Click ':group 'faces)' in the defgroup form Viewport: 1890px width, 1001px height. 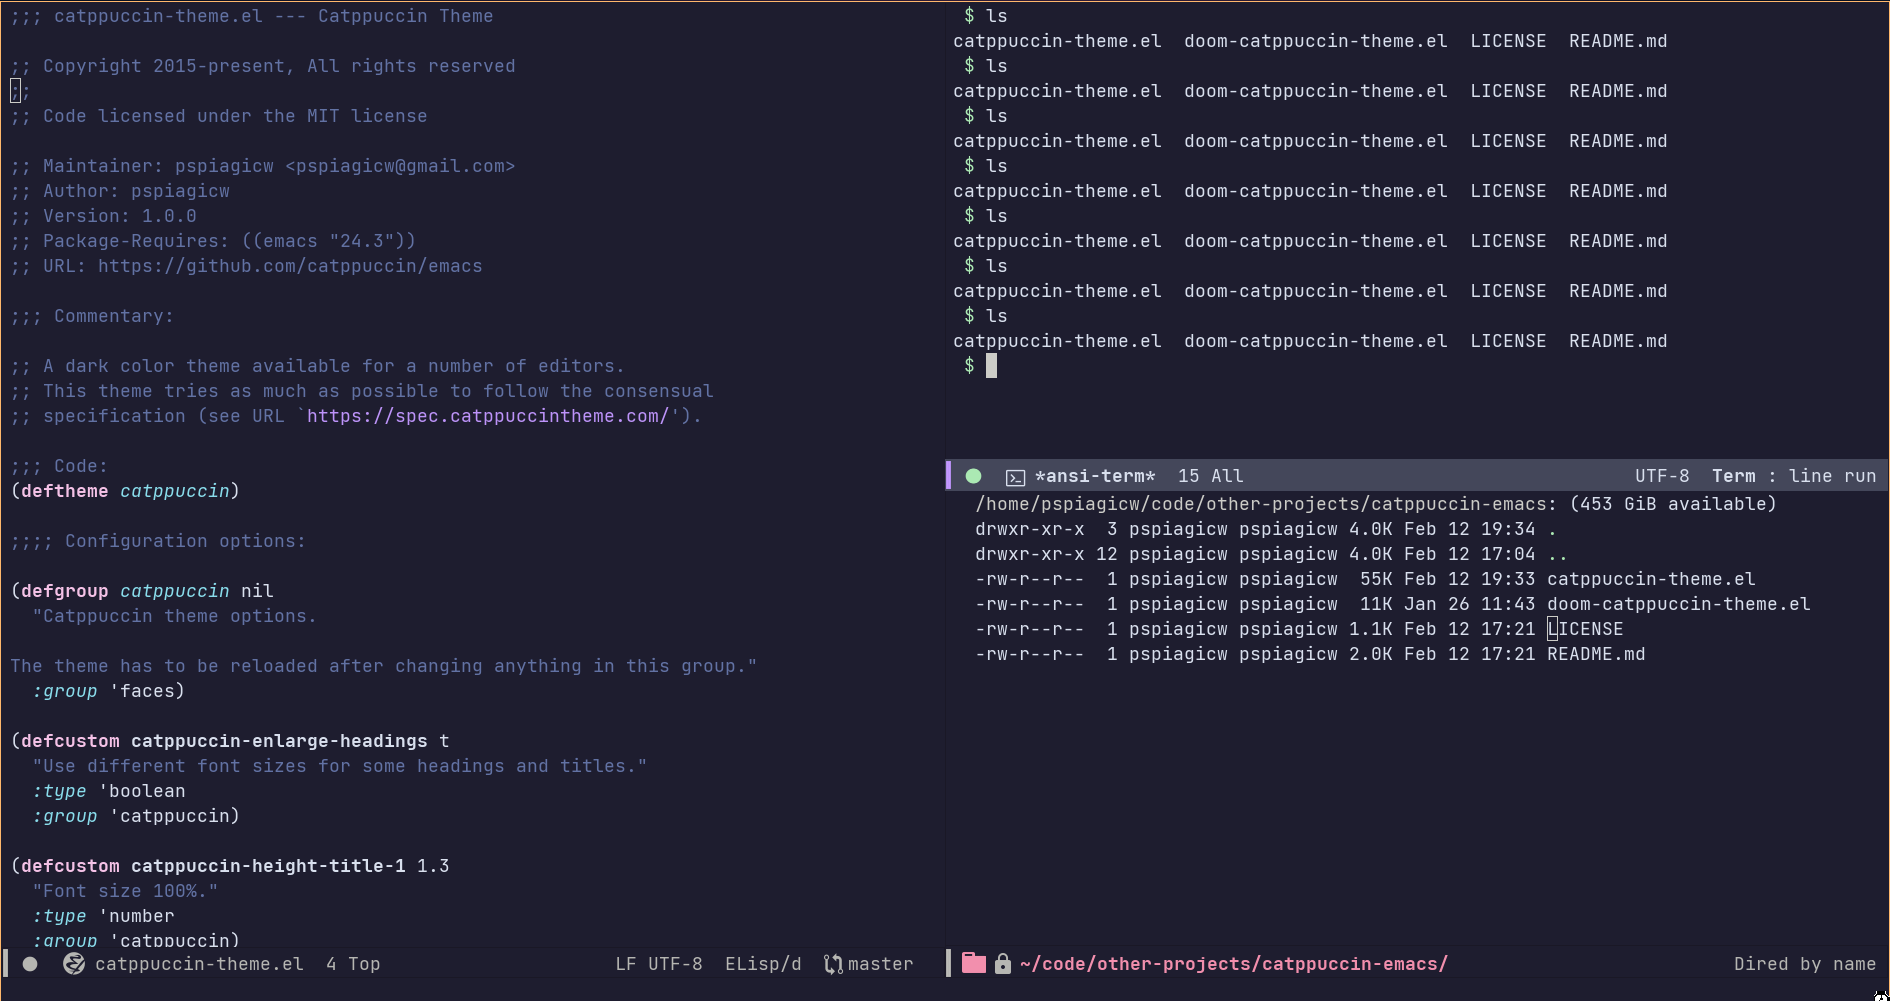pyautogui.click(x=109, y=691)
